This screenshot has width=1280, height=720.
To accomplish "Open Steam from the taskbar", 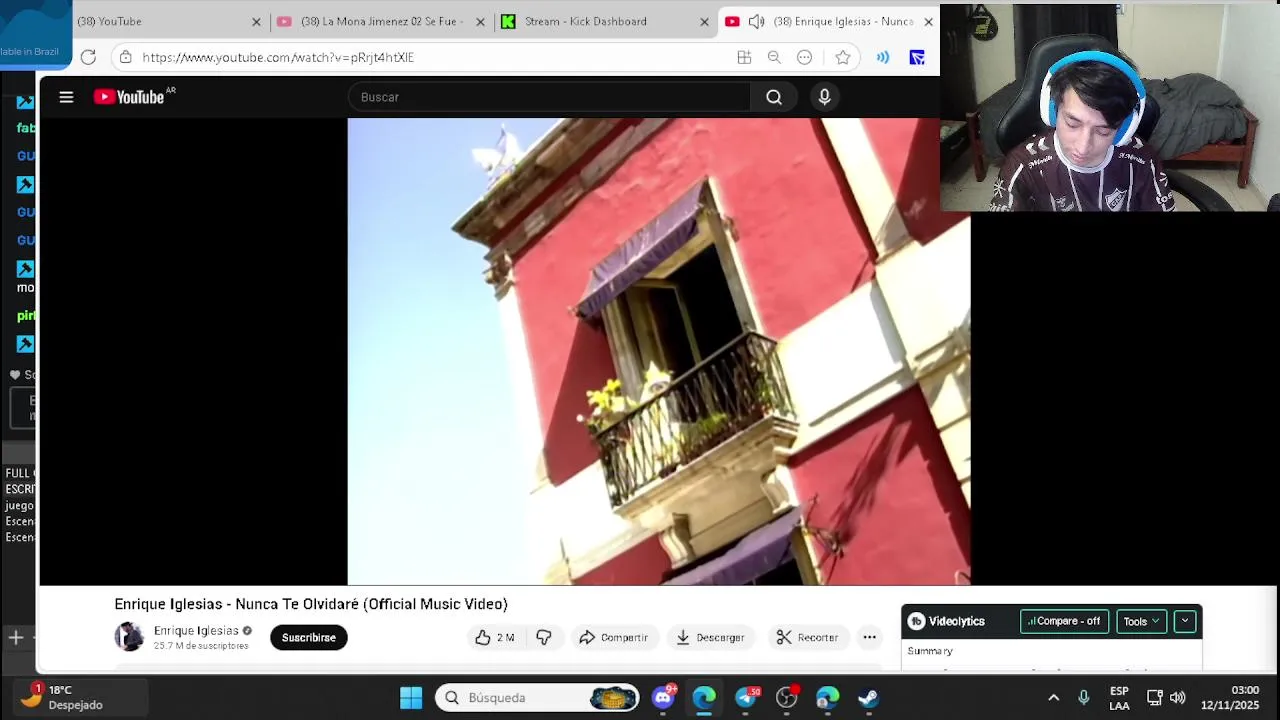I will [x=869, y=698].
